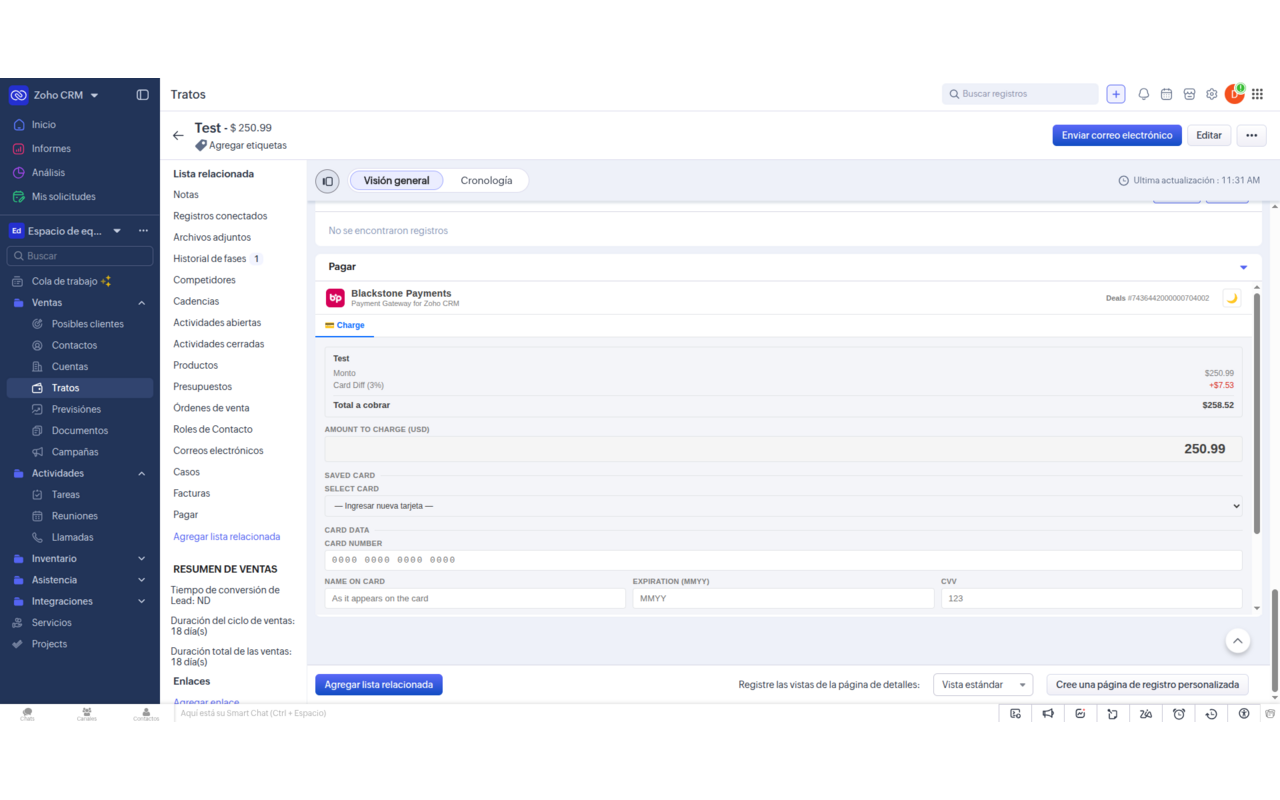Open the apps grid icon

[x=1257, y=94]
